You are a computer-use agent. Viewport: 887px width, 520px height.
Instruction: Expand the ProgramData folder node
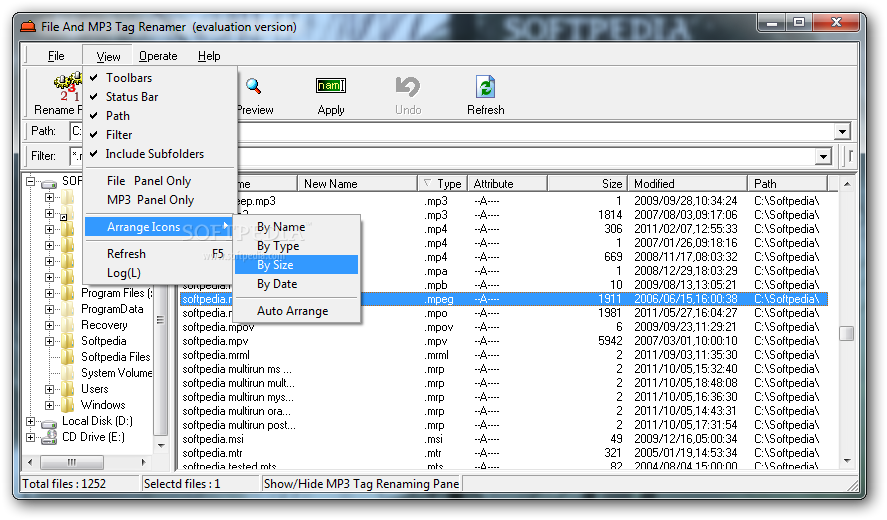pos(50,310)
